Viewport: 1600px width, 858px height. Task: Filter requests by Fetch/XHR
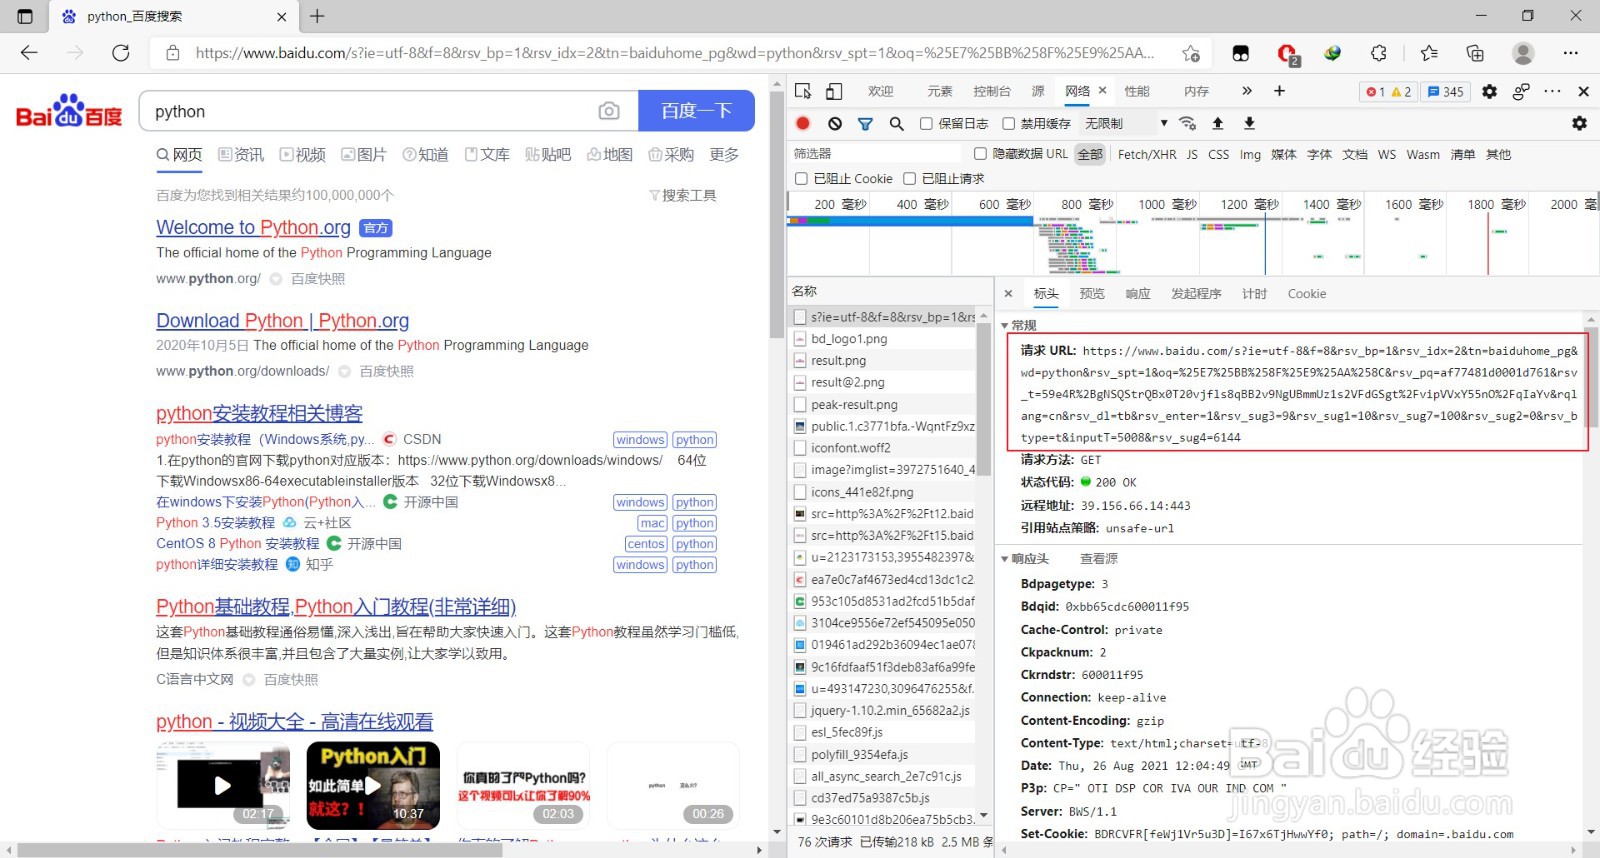coord(1147,154)
